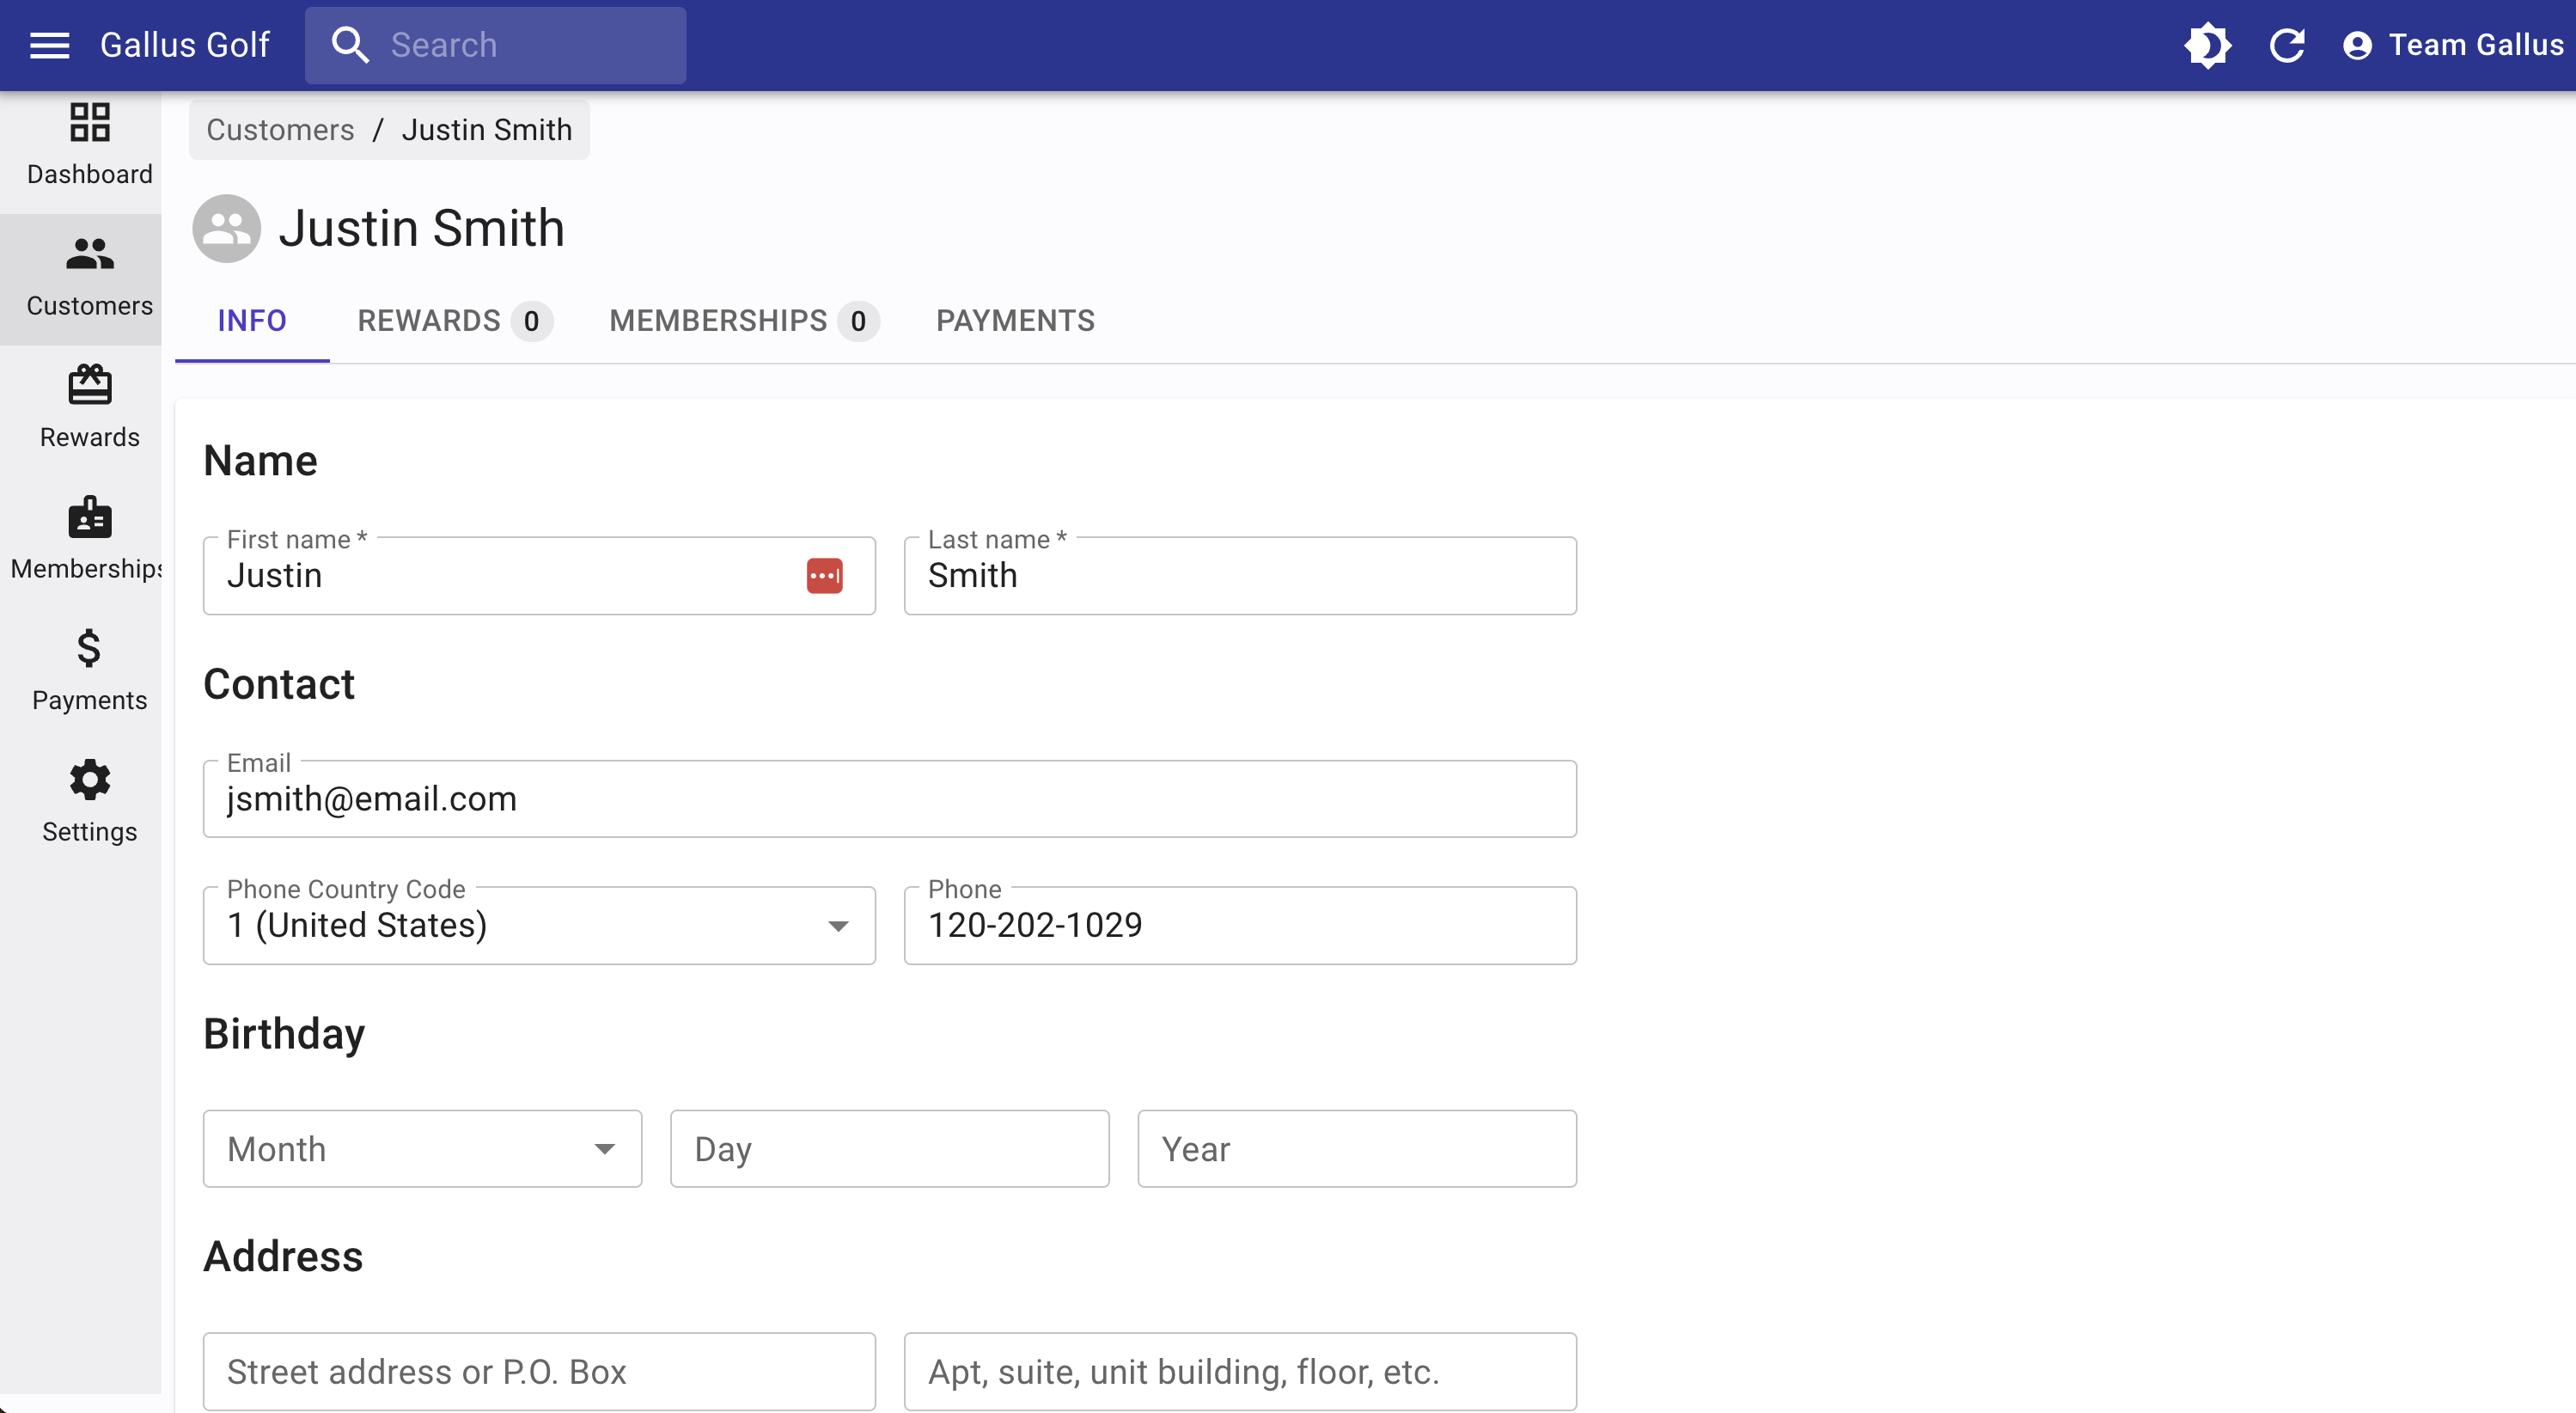Click the Address section heading

(283, 1257)
